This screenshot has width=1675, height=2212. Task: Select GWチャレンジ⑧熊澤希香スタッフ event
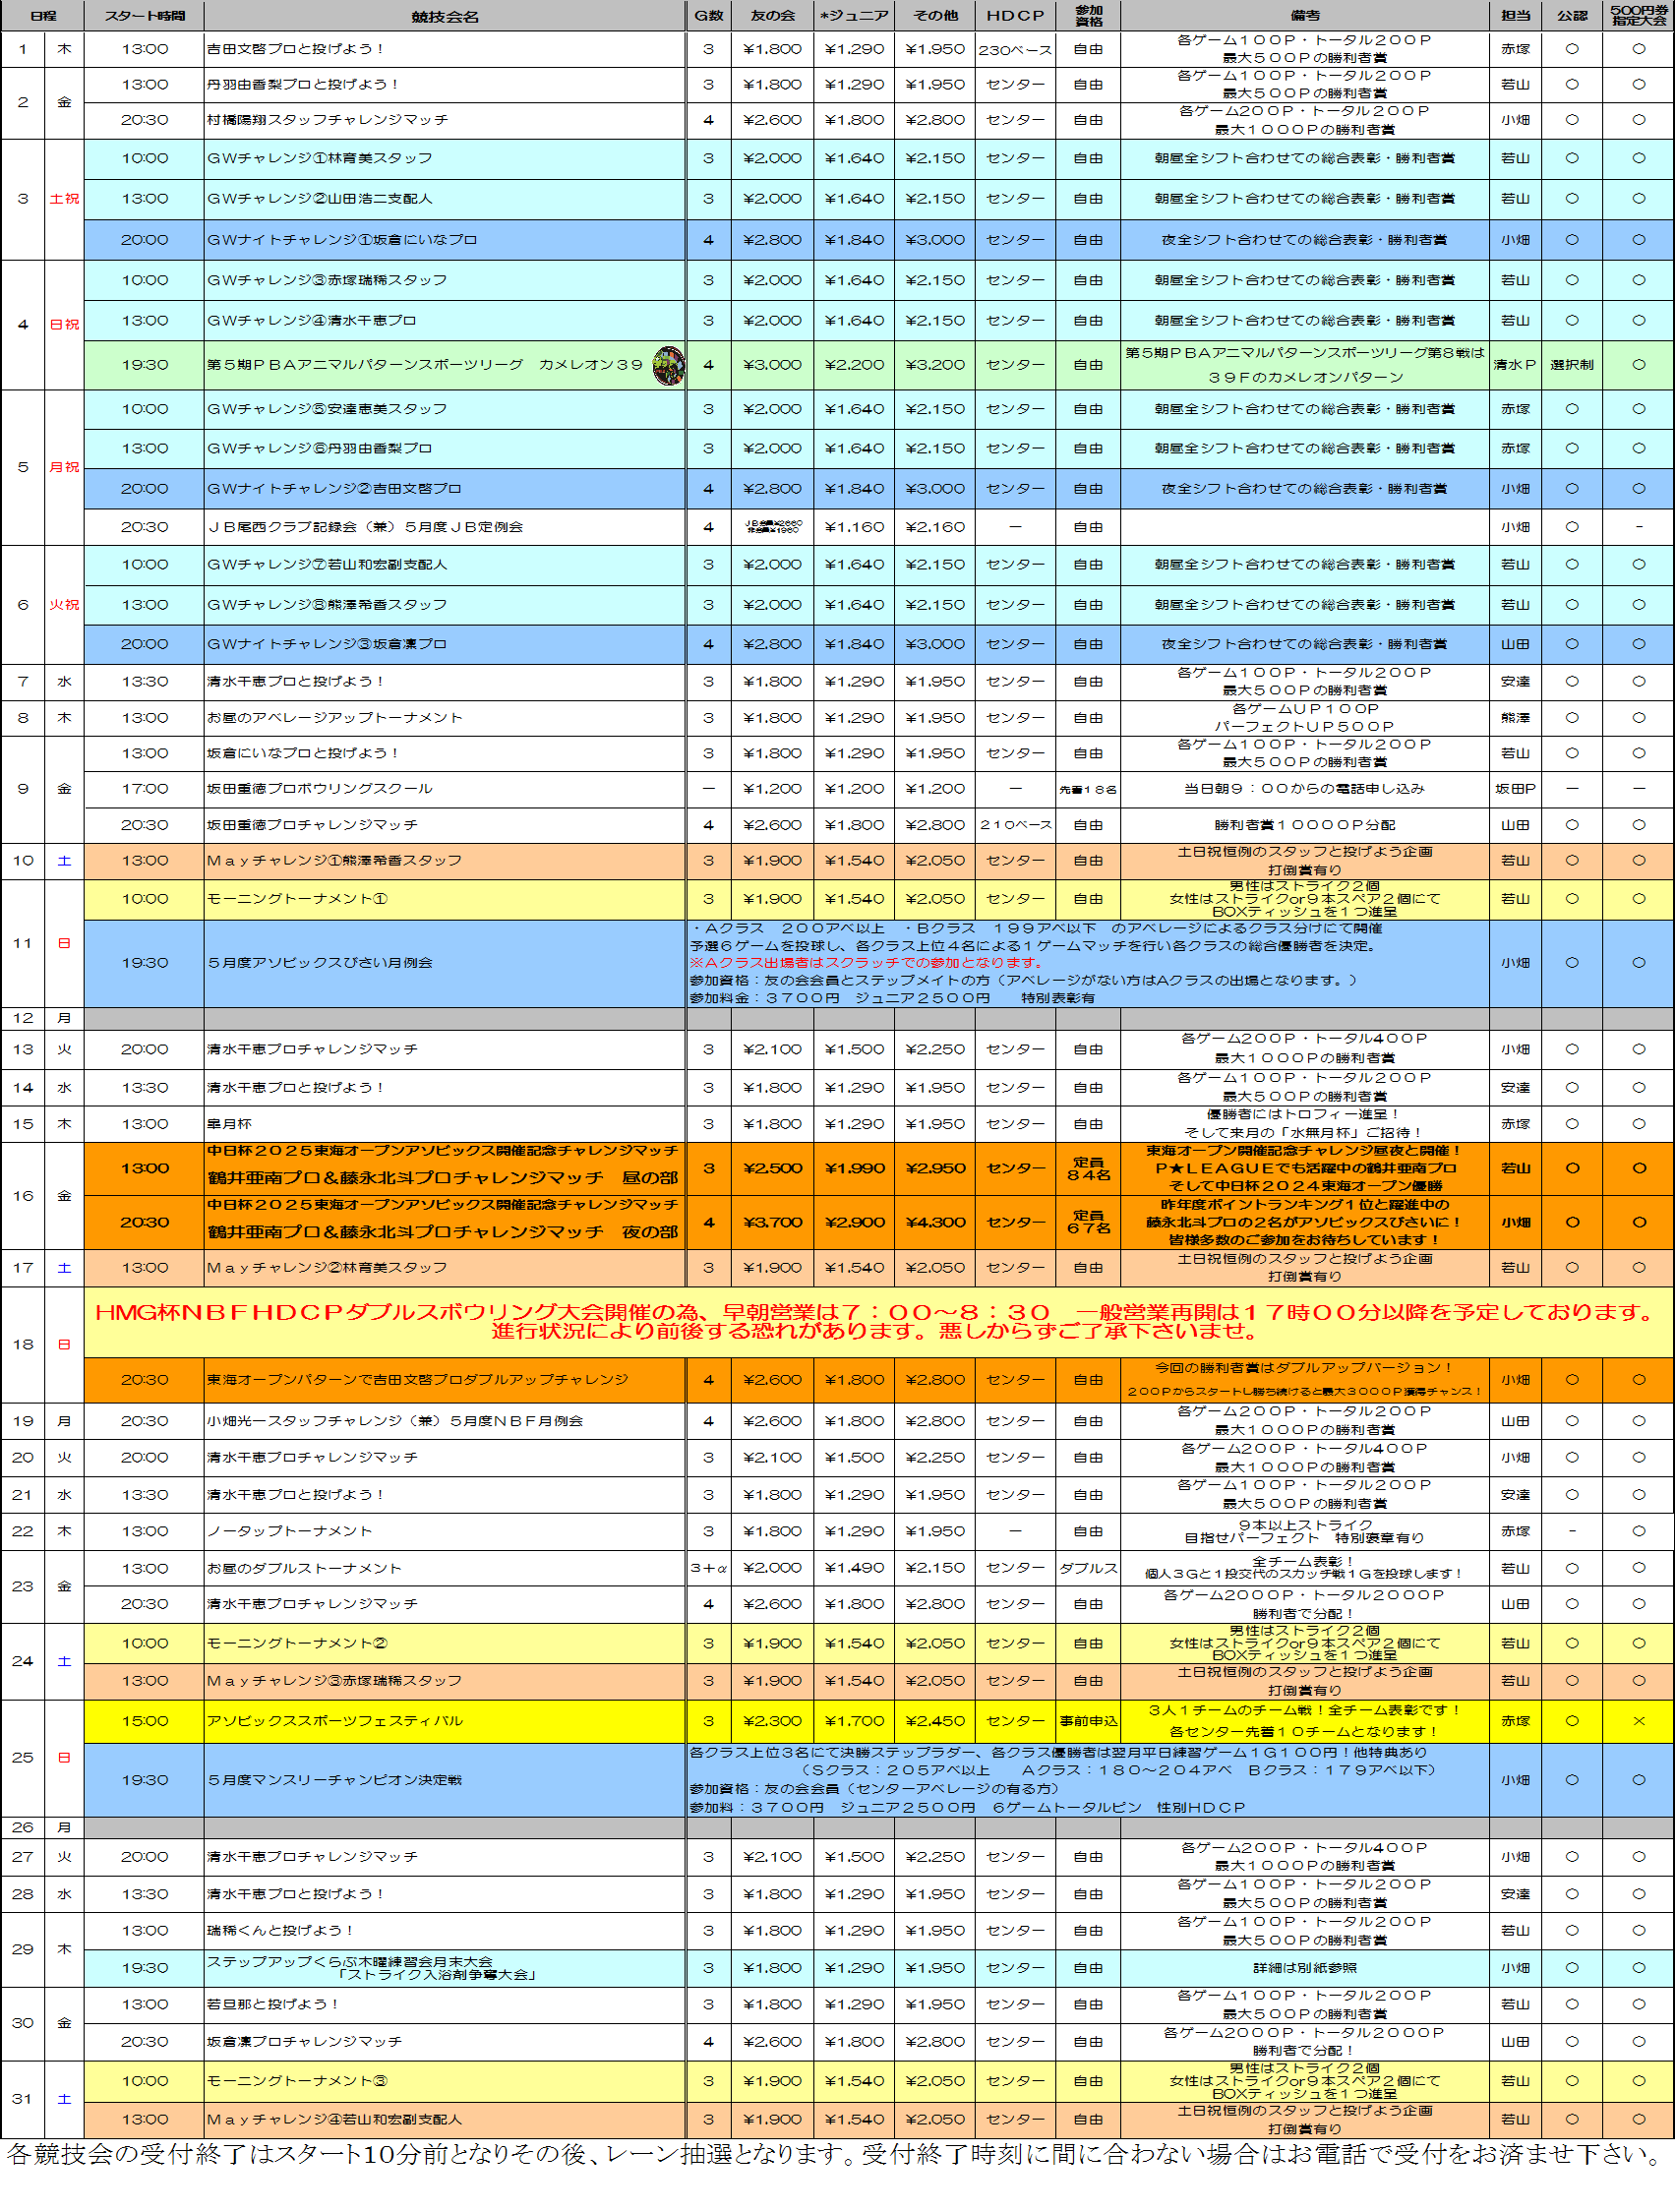click(x=327, y=605)
